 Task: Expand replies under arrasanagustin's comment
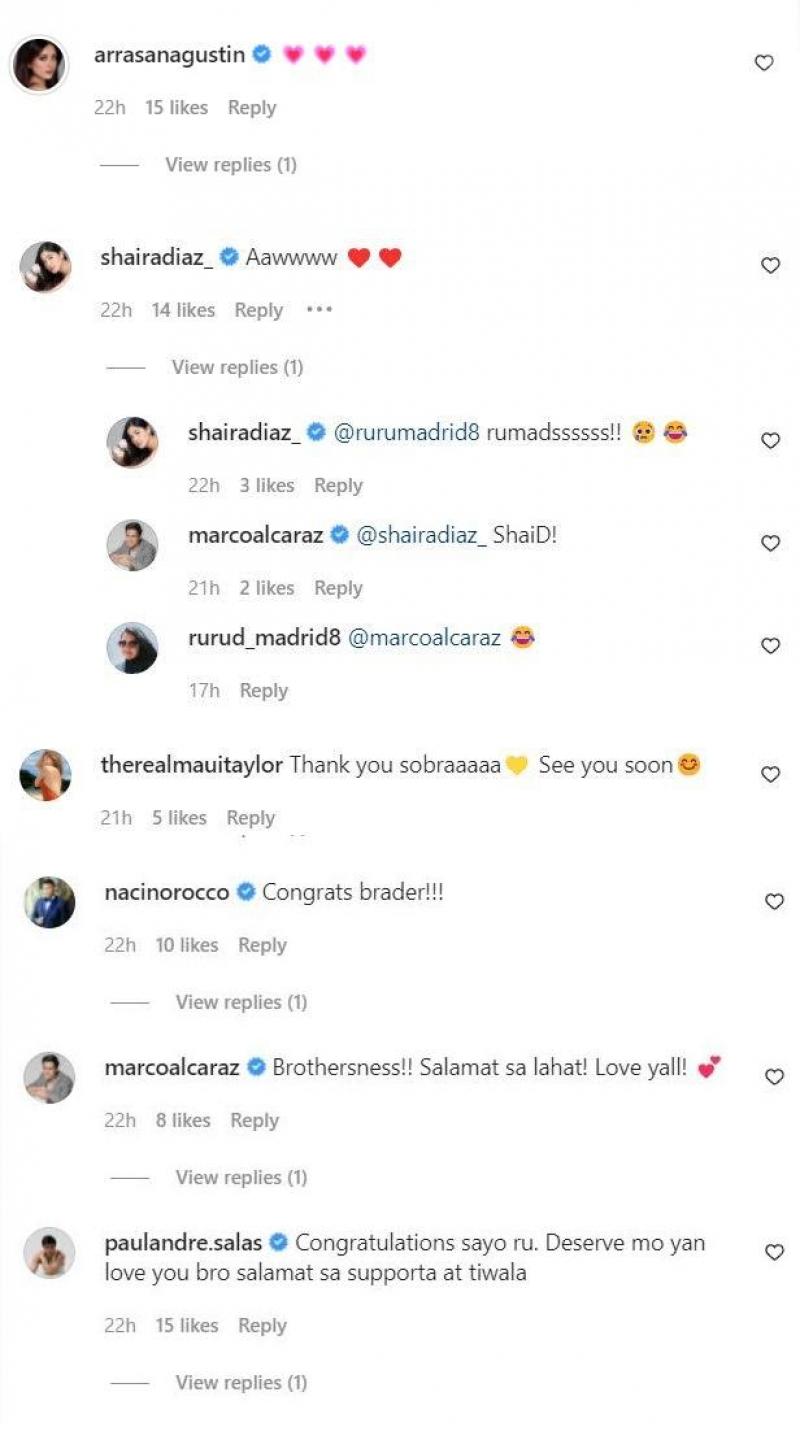(231, 165)
